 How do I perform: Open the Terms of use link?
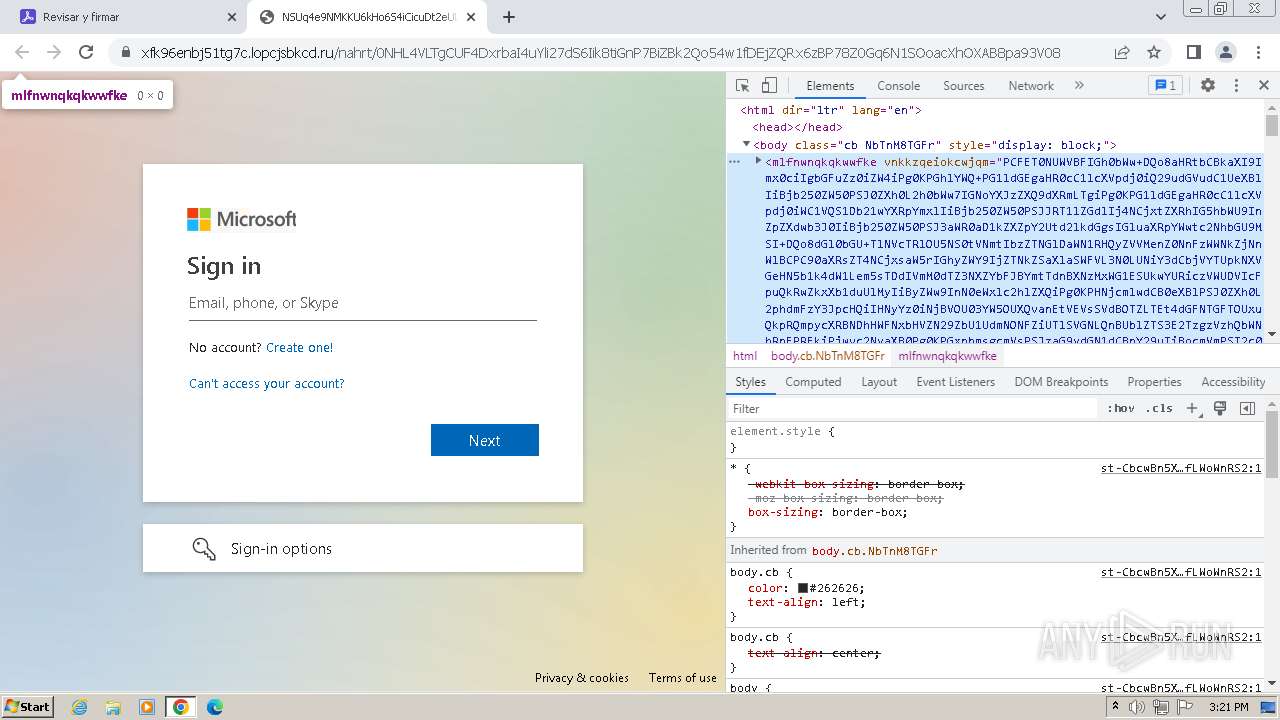click(x=683, y=678)
